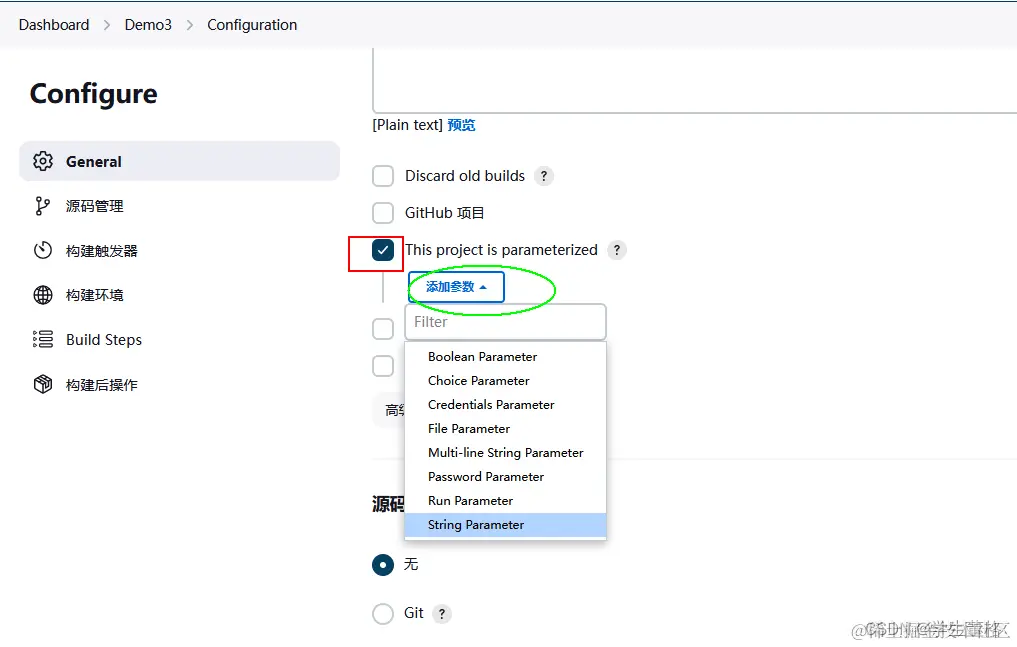Choose Multi-line String Parameter

pos(505,453)
